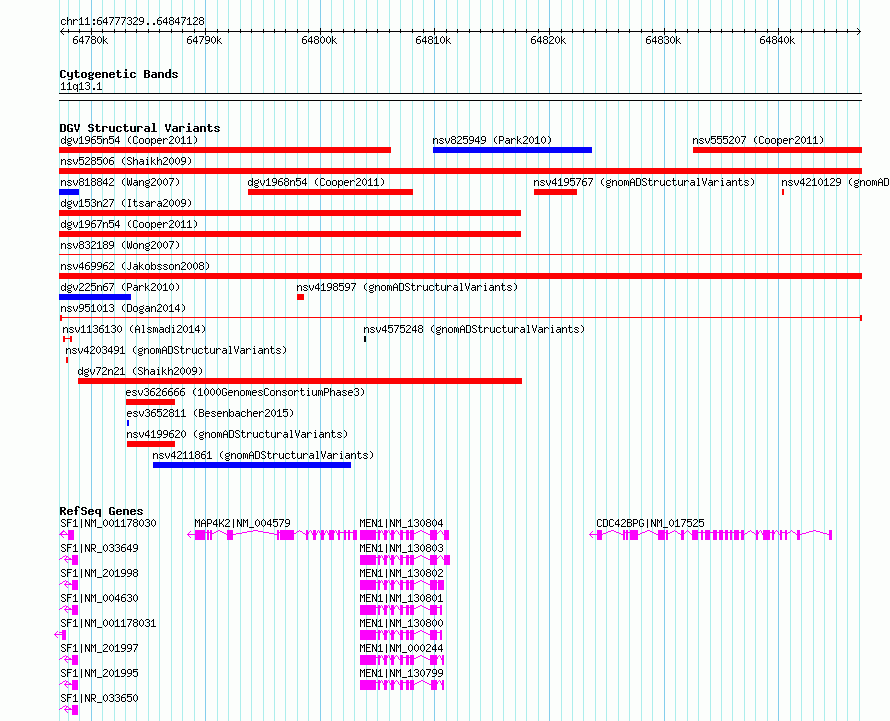Click the MEN1|NM_000244 transcript label
The image size is (890, 721).
(x=401, y=648)
